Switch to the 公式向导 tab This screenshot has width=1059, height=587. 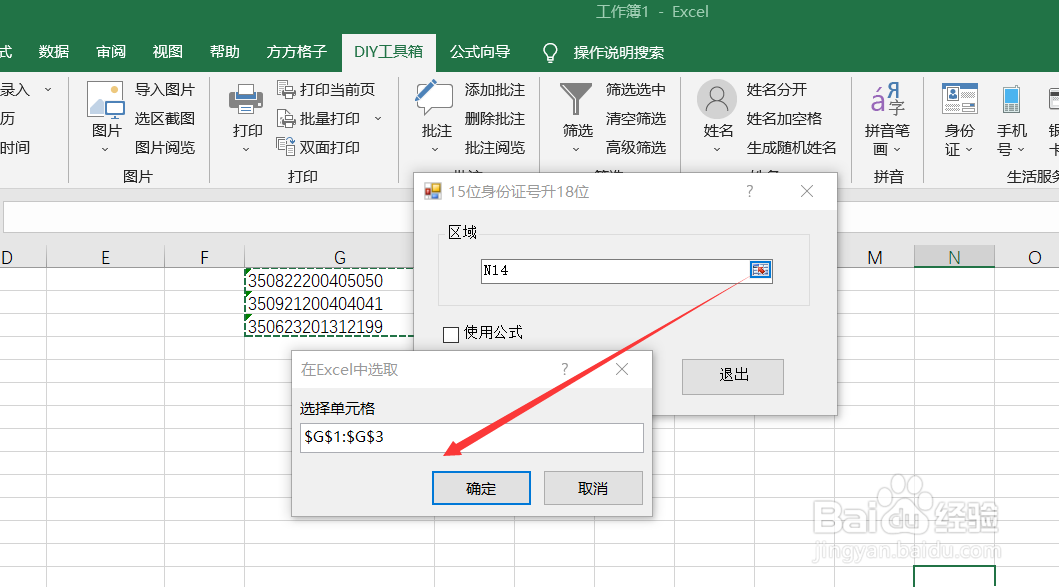pyautogui.click(x=480, y=52)
